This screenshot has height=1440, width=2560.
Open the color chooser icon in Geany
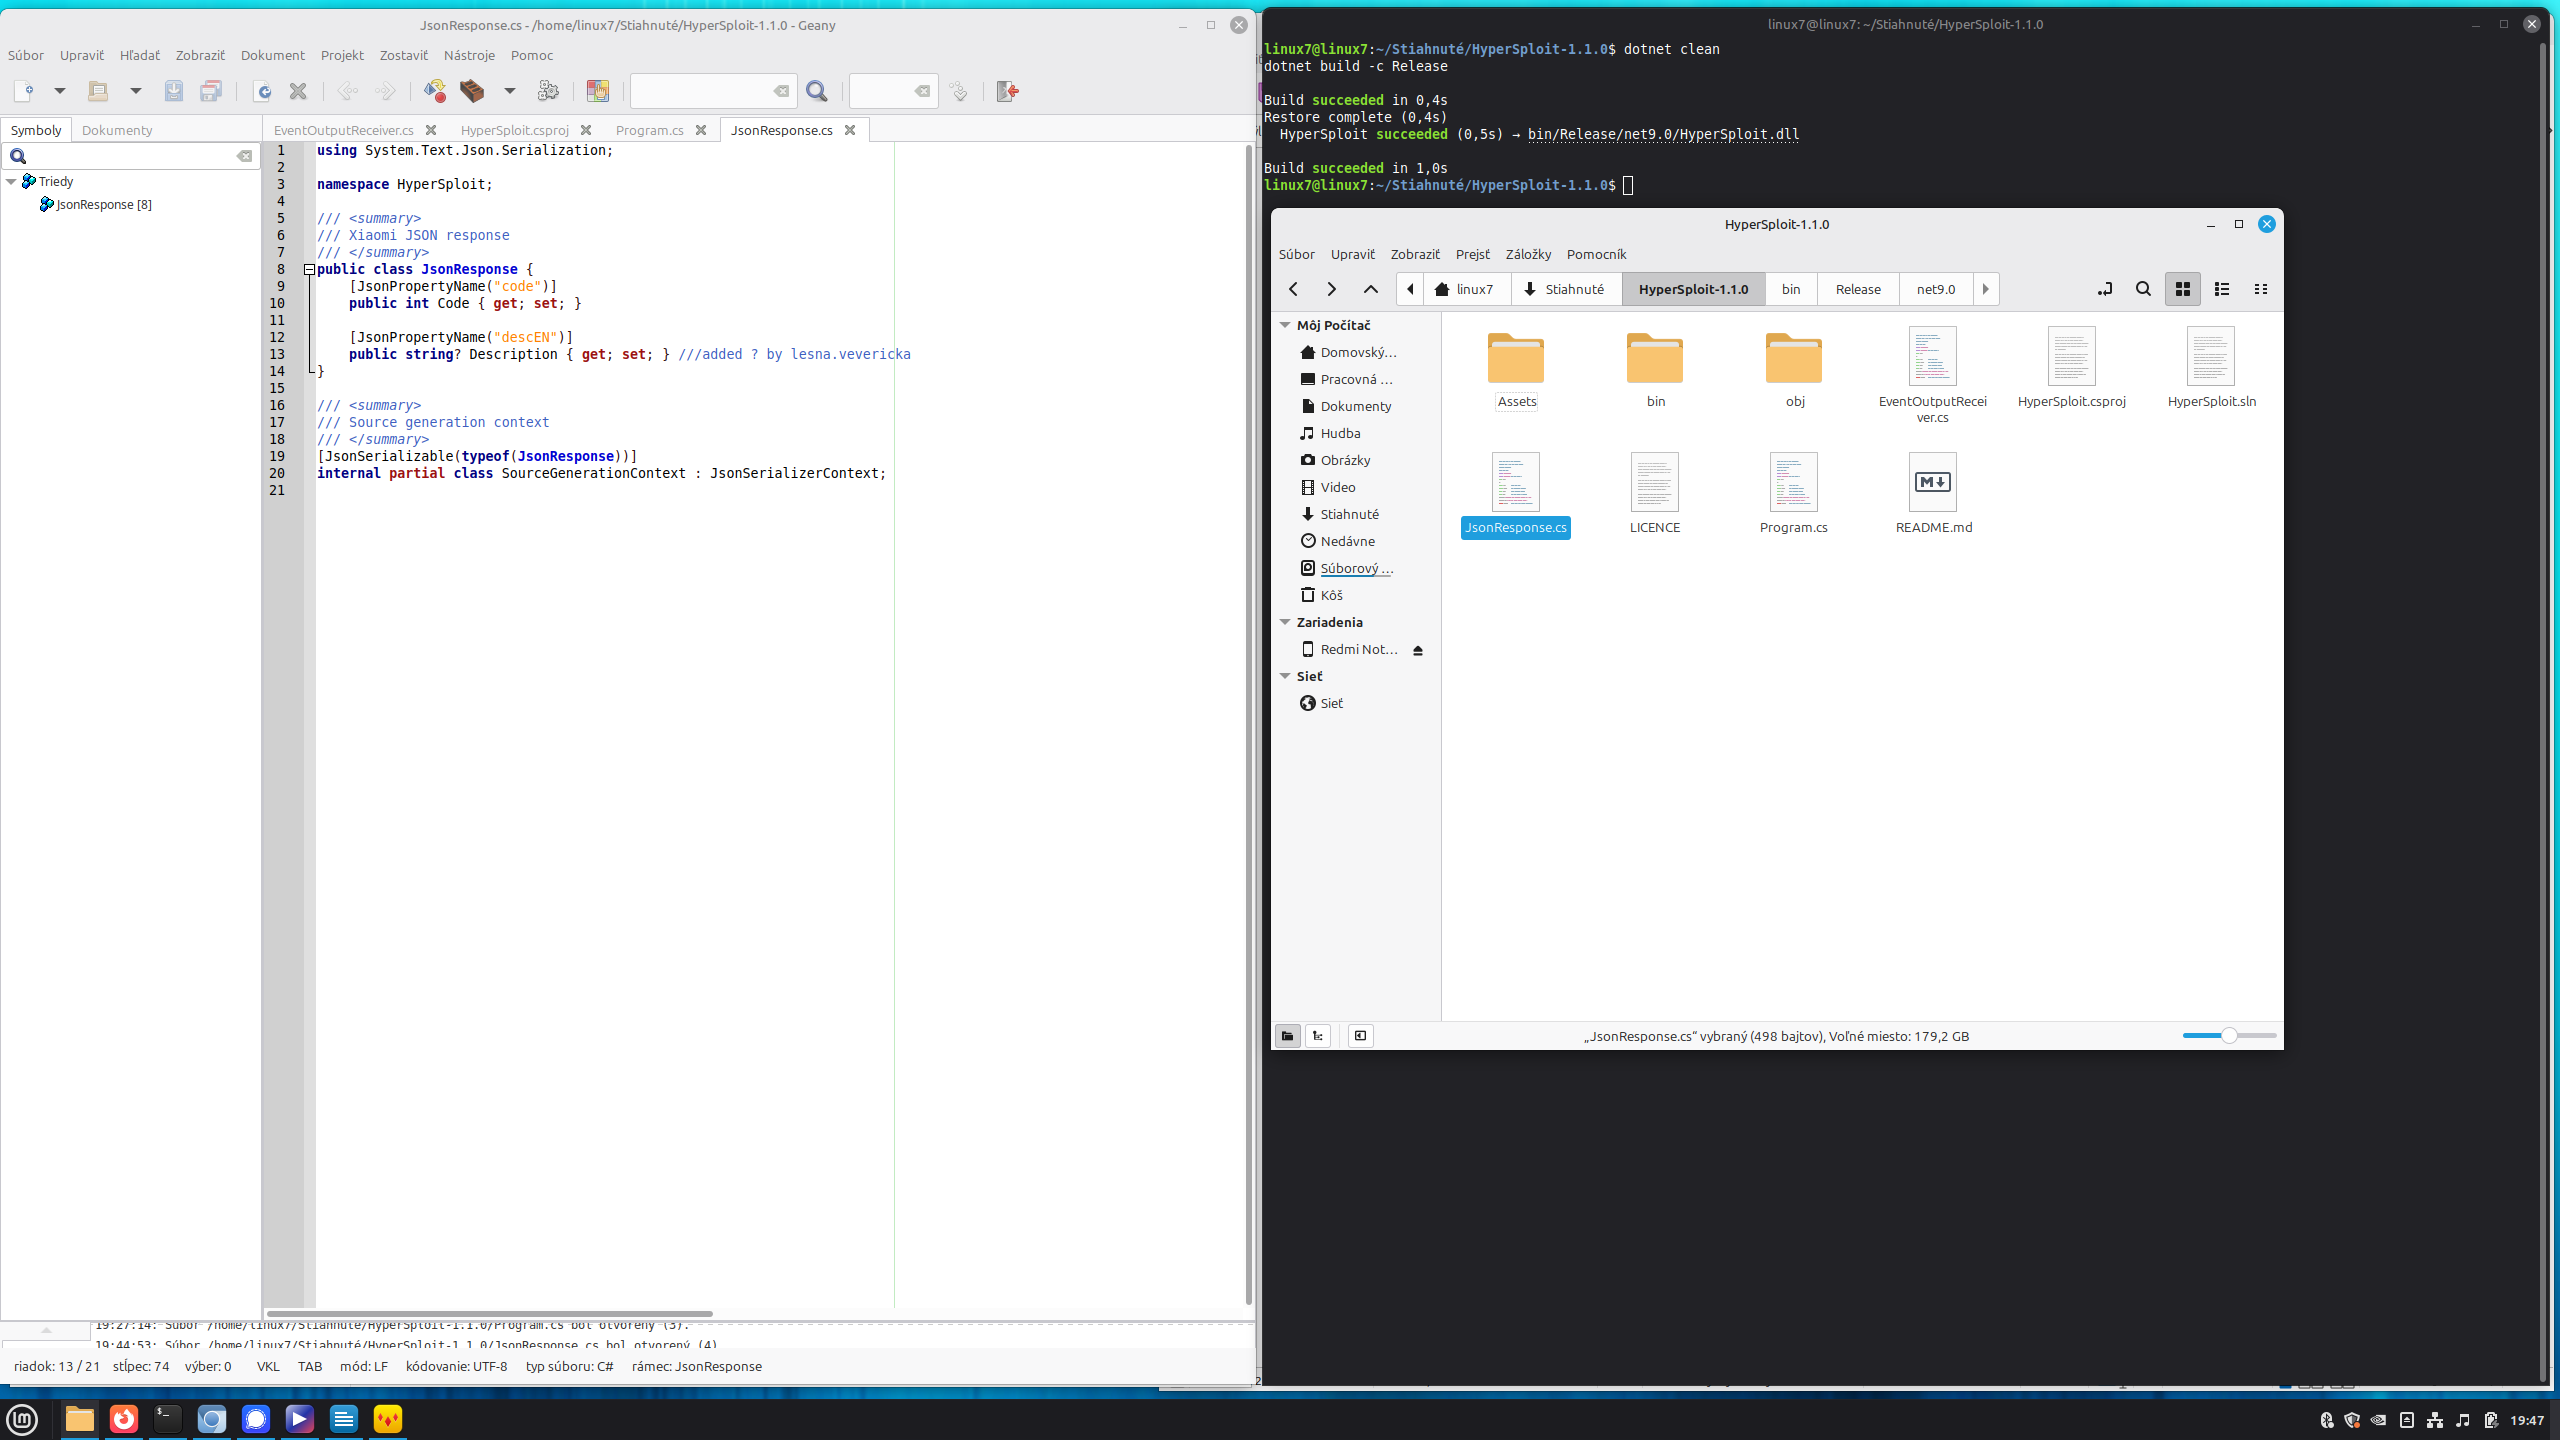598,91
